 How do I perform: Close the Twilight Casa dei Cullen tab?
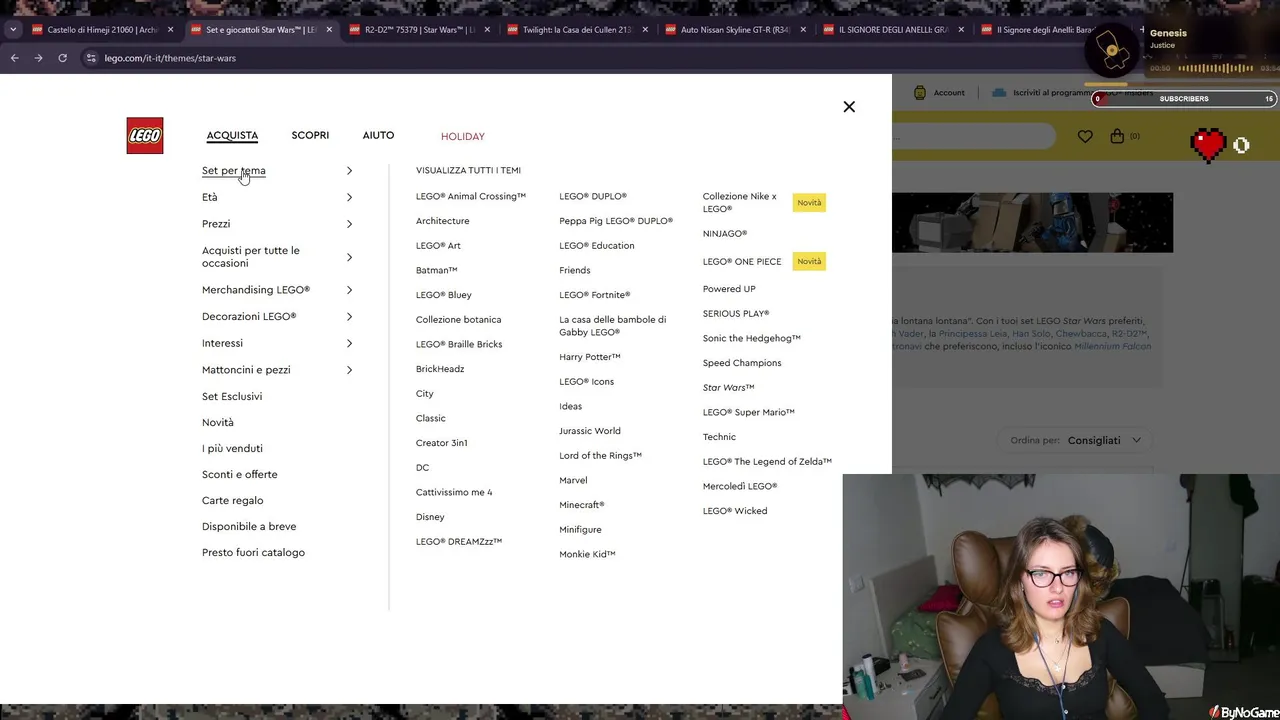[x=646, y=30]
